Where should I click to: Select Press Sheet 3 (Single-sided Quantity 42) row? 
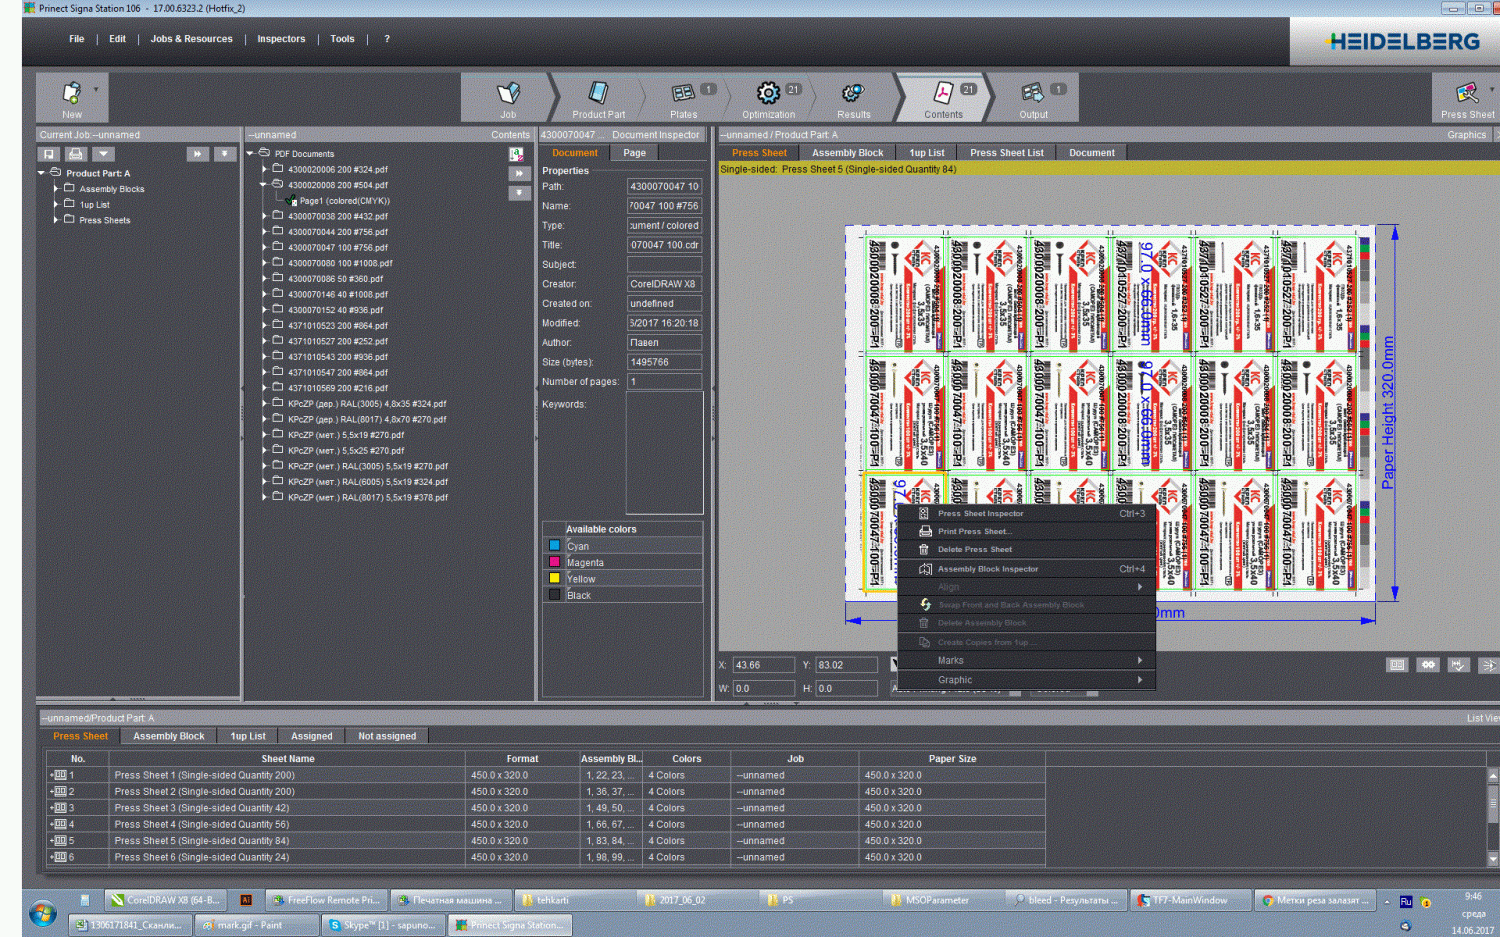click(x=546, y=808)
